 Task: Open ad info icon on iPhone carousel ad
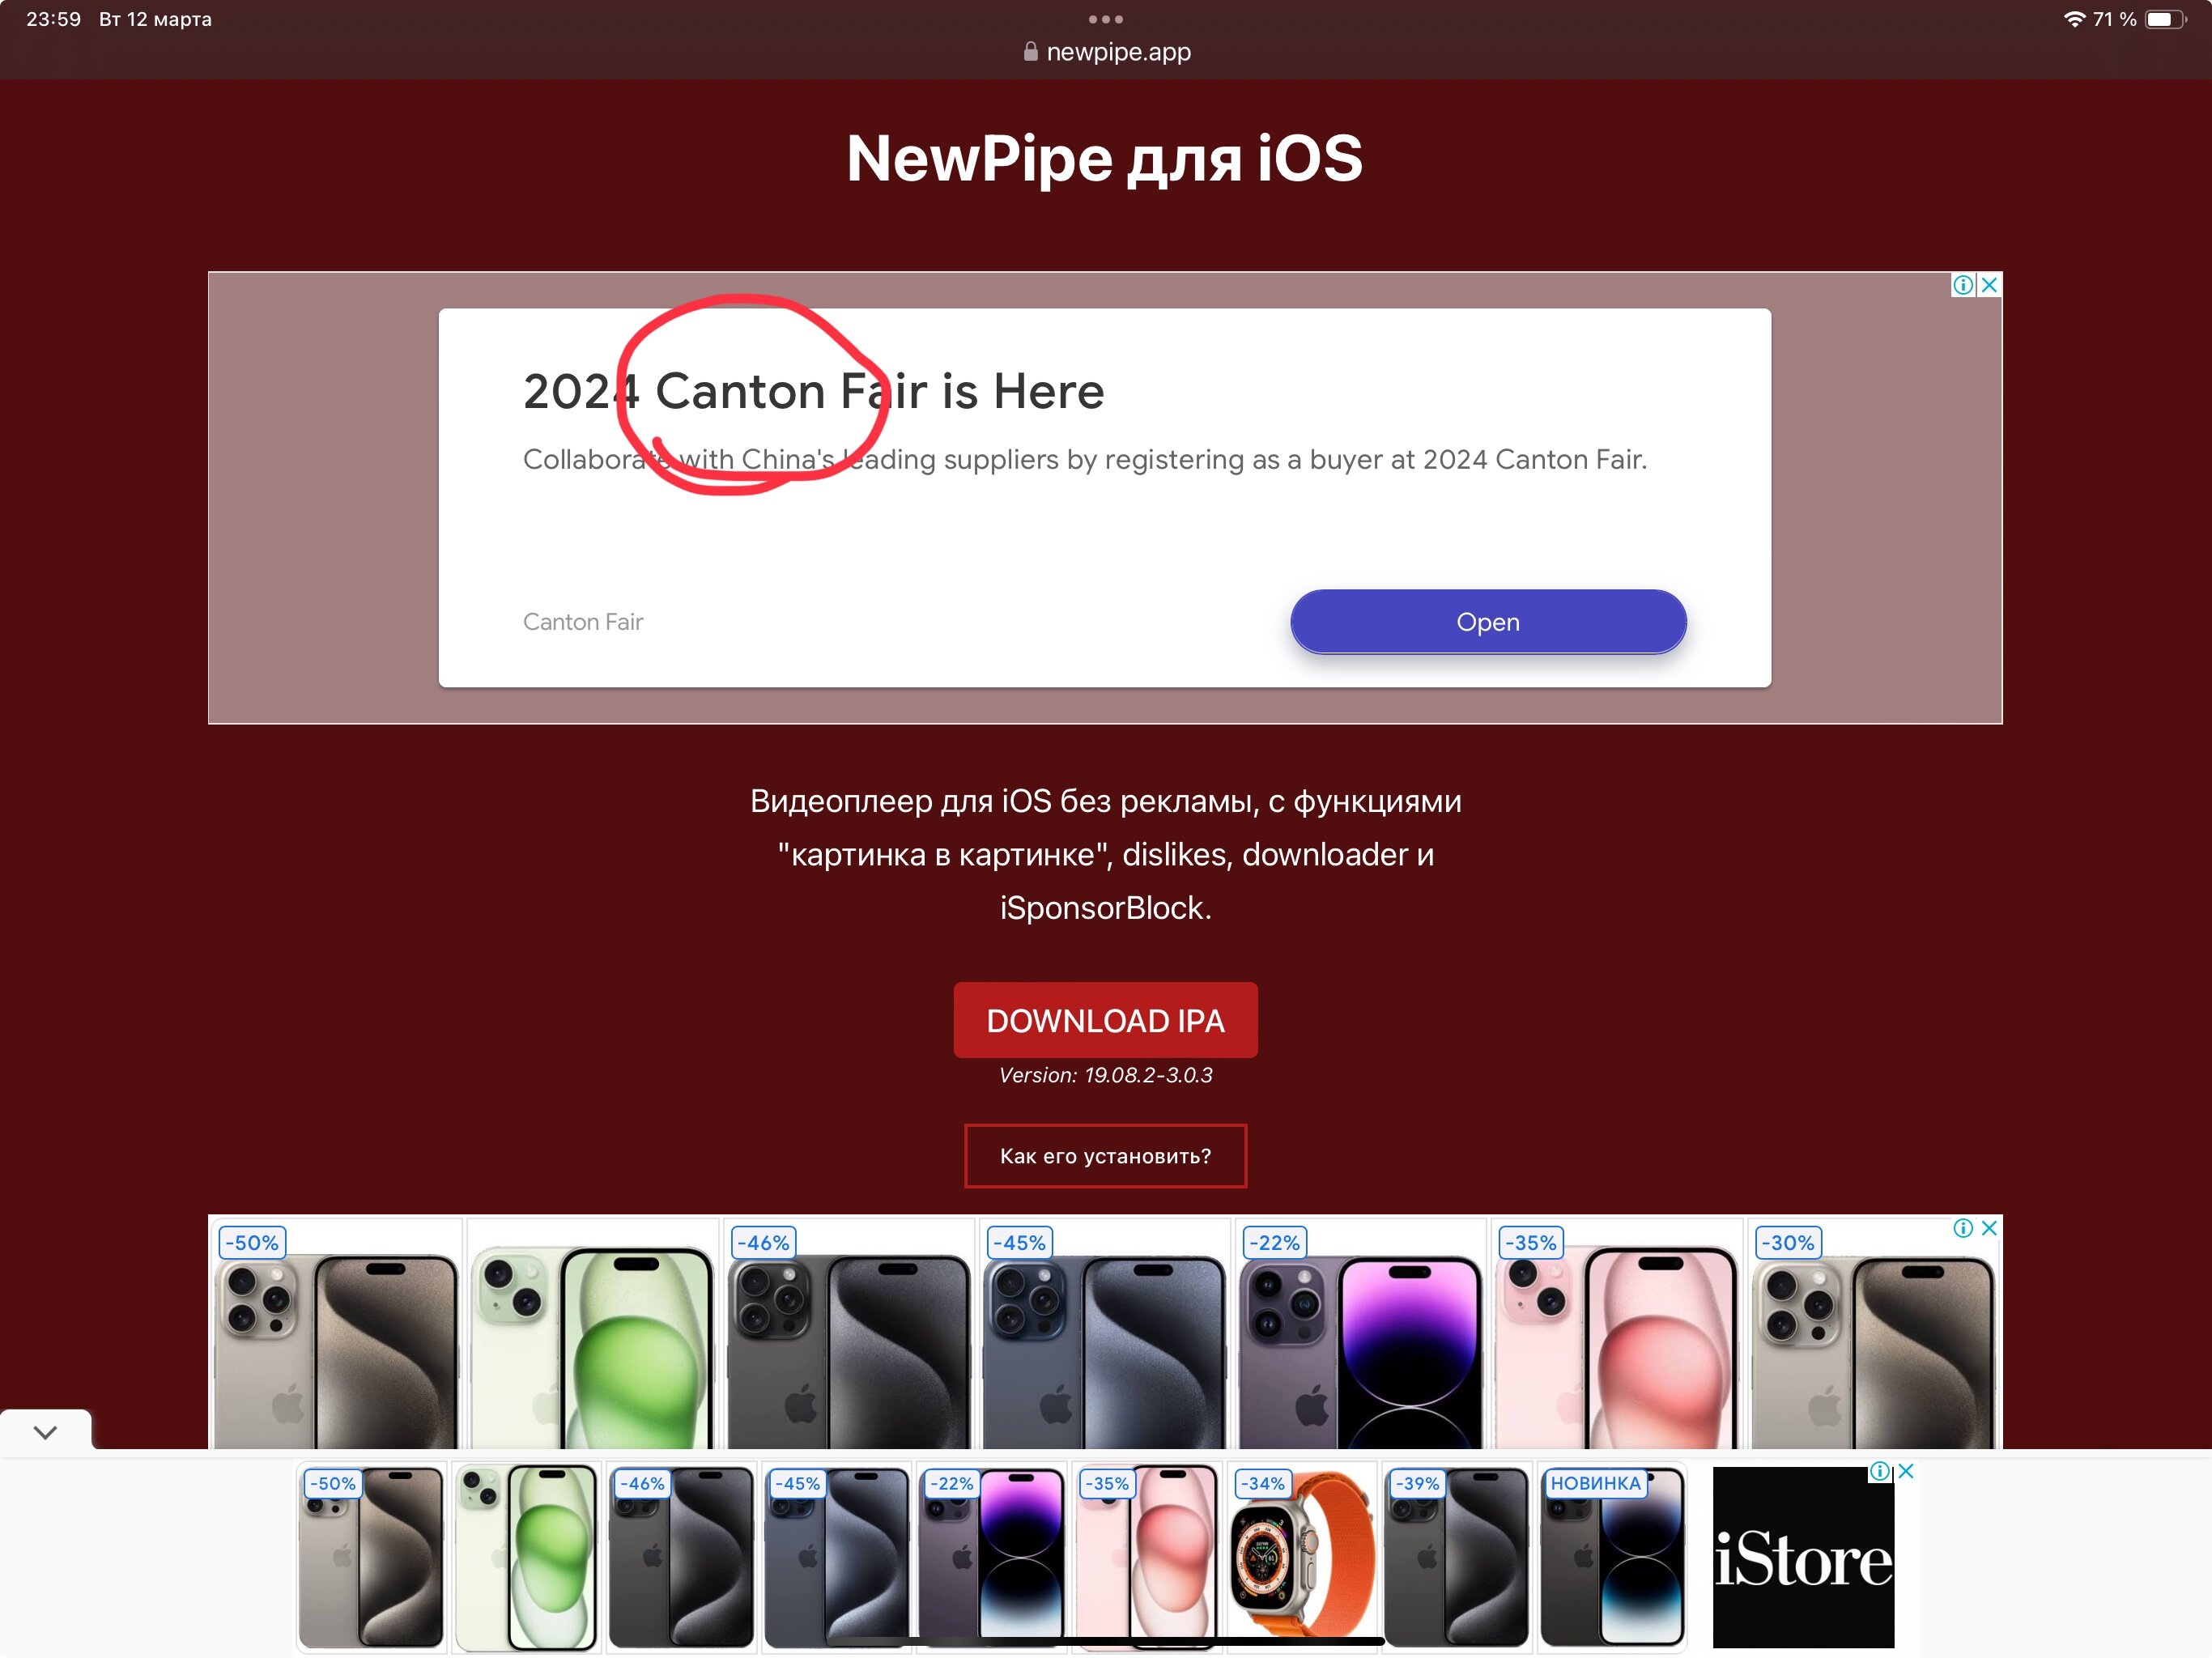1963,1228
